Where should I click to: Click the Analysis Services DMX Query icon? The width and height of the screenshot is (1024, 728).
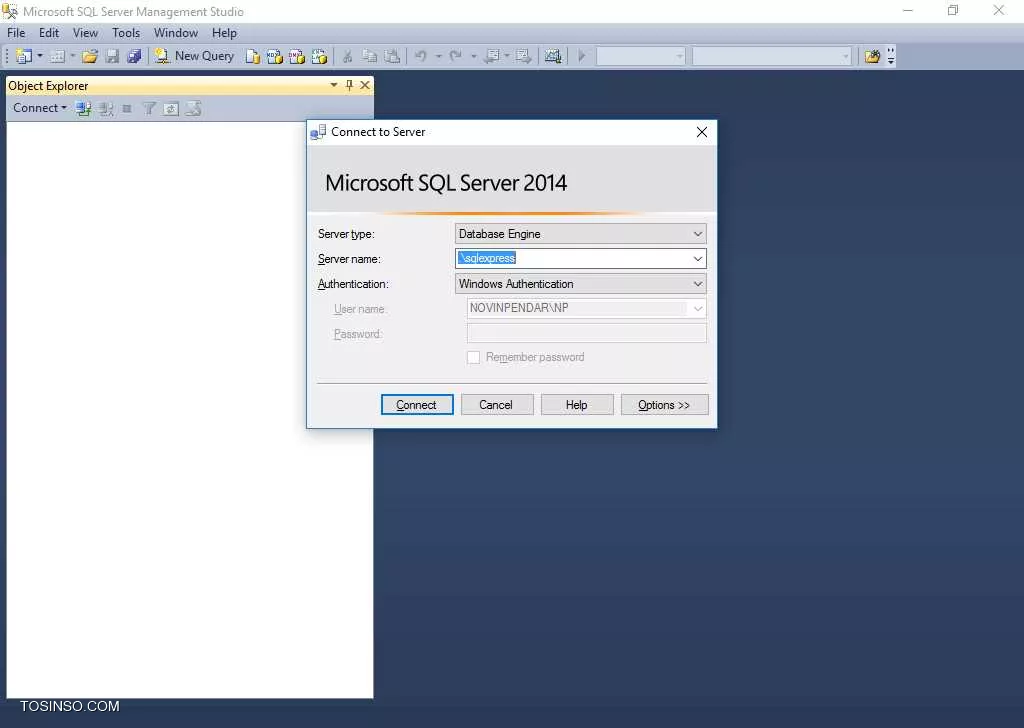click(x=296, y=56)
